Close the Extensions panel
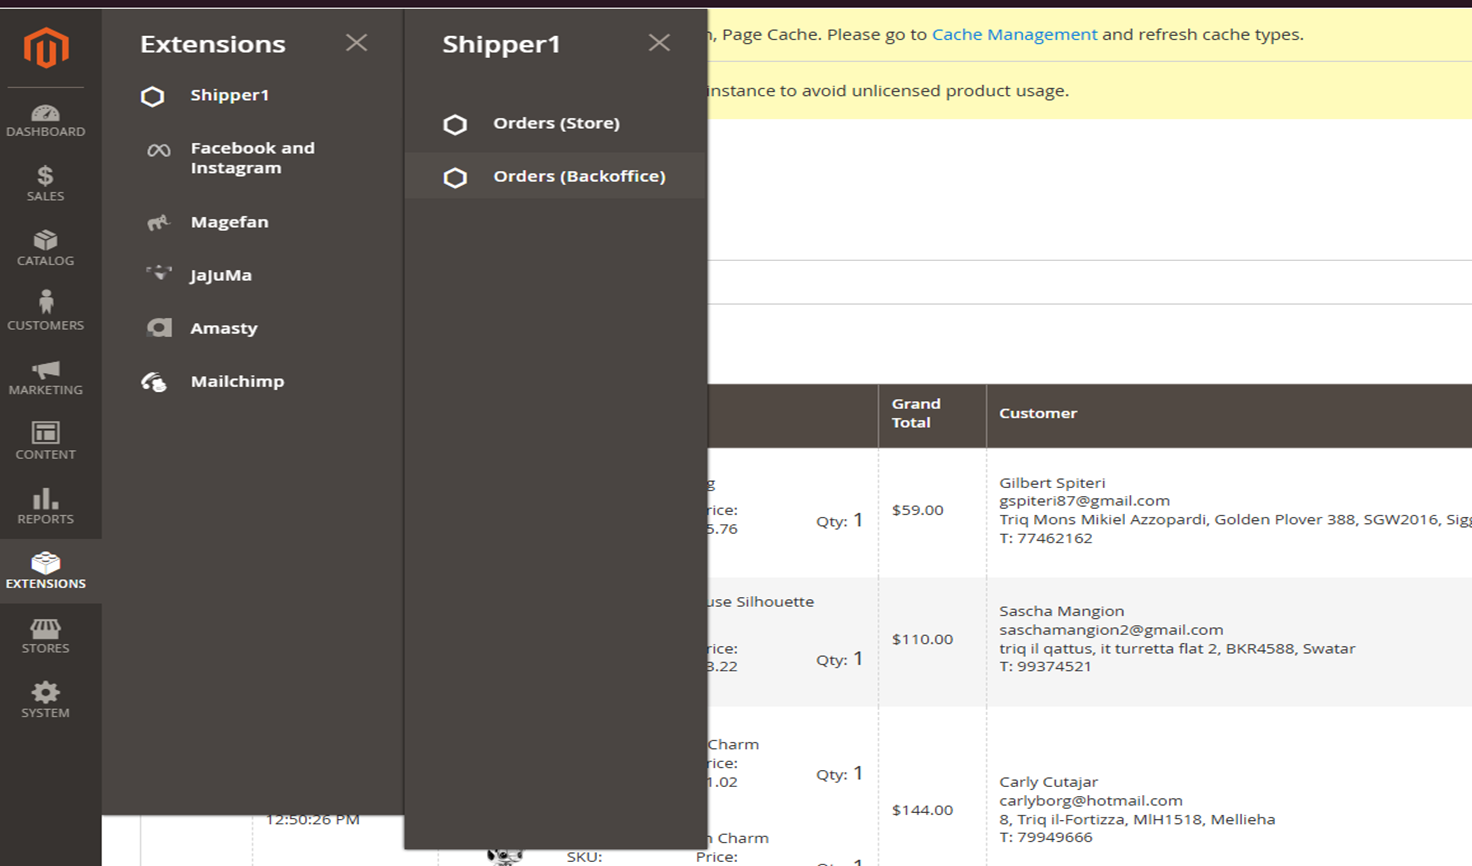This screenshot has height=866, width=1472. 356,42
